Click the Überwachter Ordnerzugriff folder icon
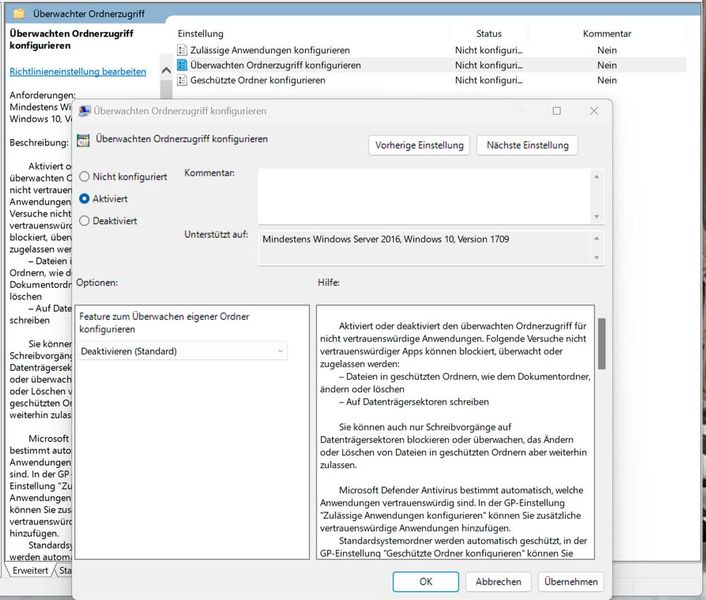Viewport: 706px width, 600px height. pos(19,14)
